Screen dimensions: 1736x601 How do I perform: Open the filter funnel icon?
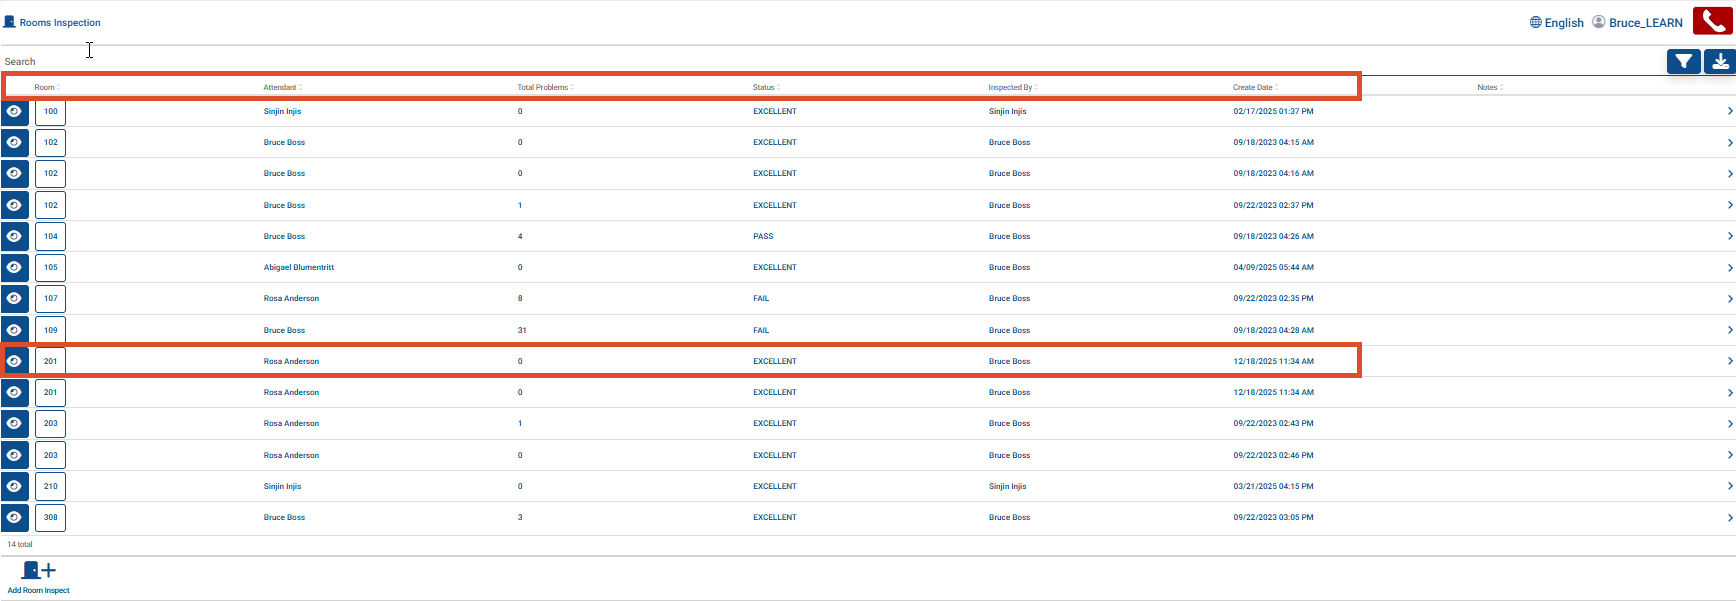pos(1683,62)
